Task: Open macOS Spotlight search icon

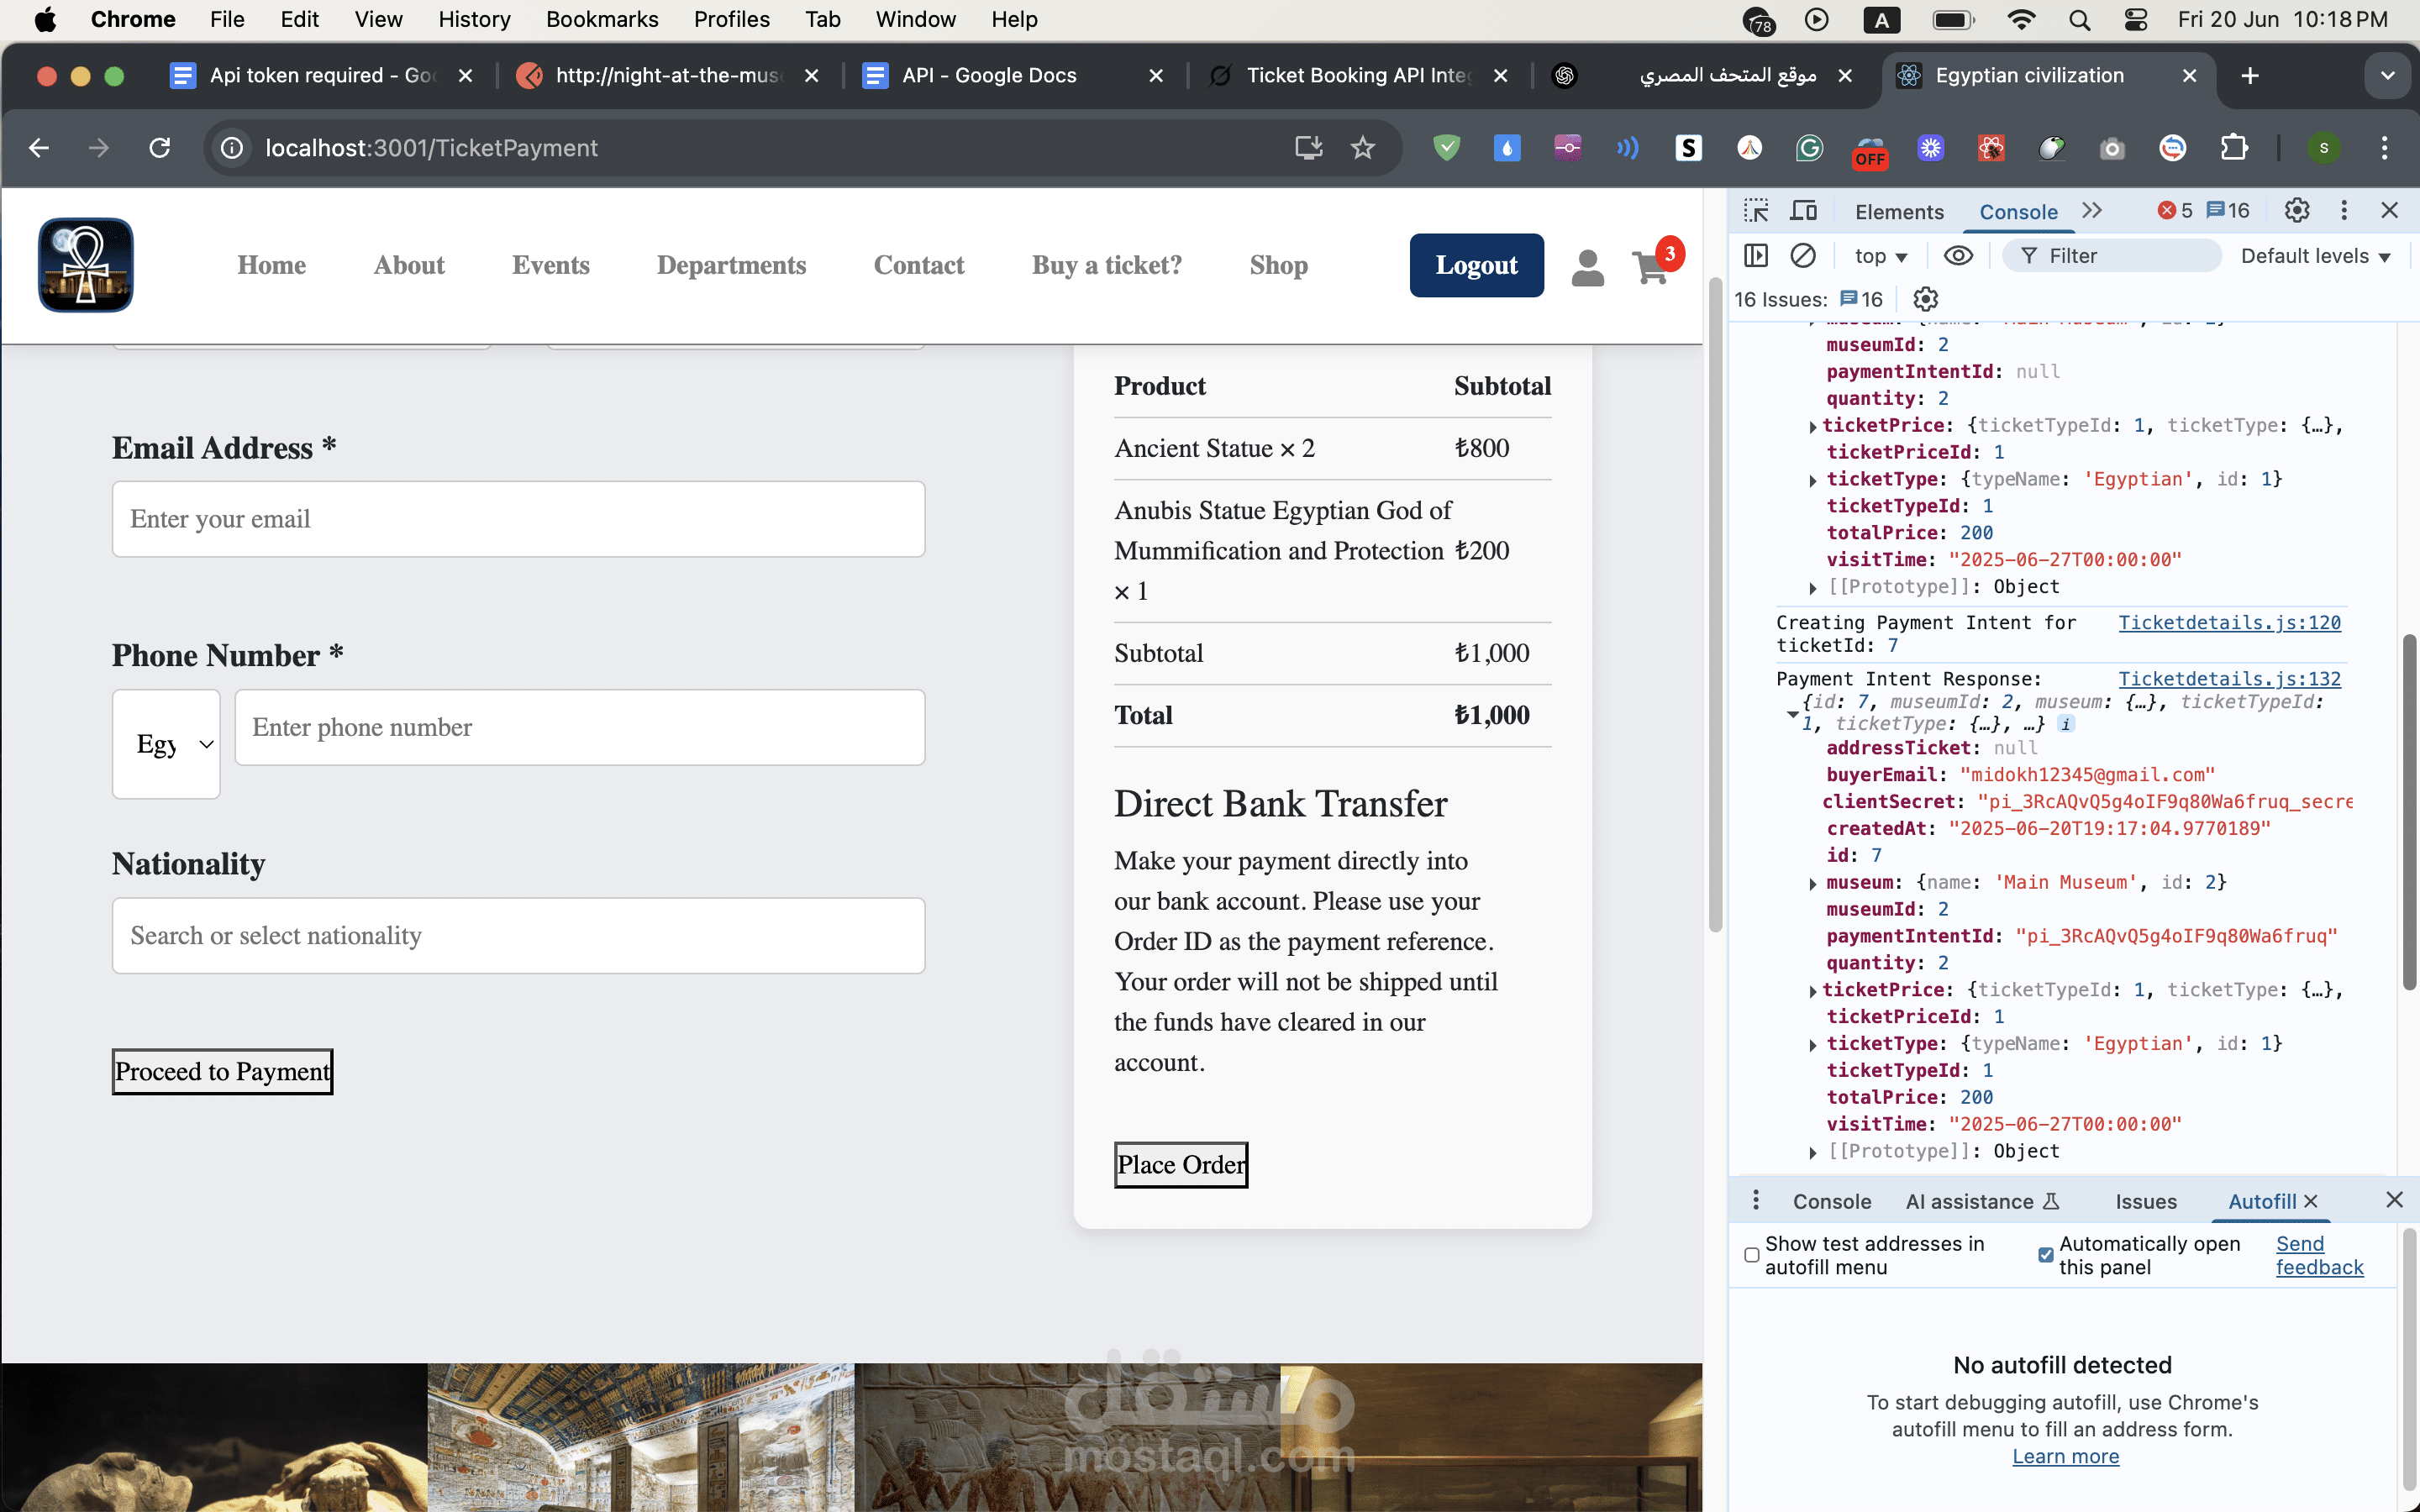Action: click(x=2079, y=20)
